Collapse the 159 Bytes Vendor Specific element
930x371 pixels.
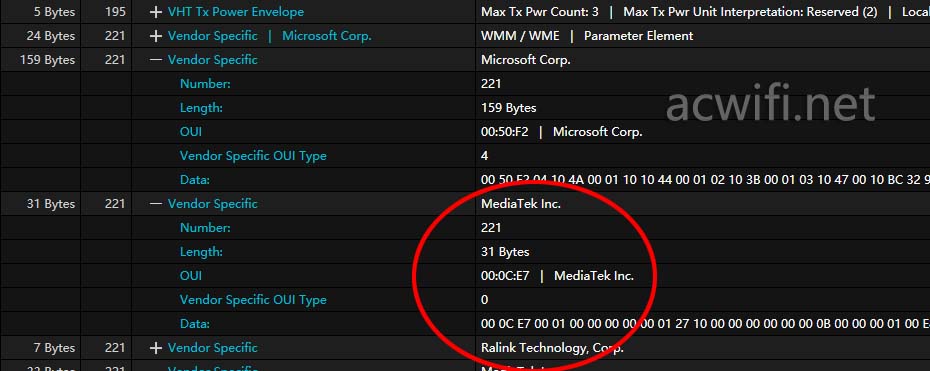(156, 60)
